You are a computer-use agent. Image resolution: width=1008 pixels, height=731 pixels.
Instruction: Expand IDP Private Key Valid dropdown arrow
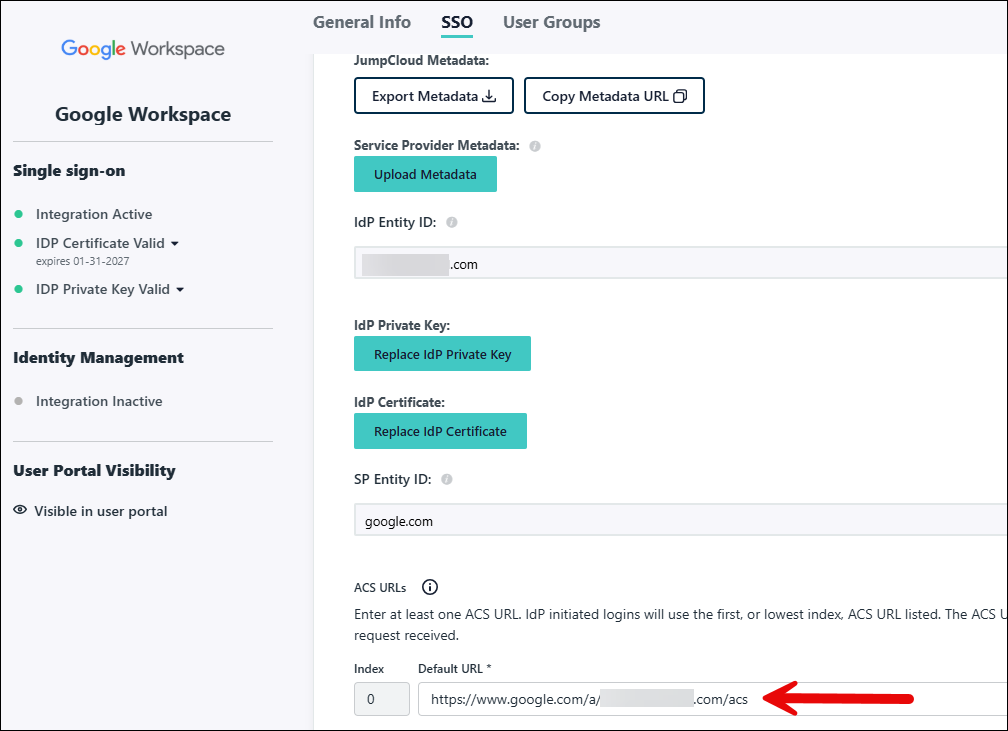(x=180, y=290)
